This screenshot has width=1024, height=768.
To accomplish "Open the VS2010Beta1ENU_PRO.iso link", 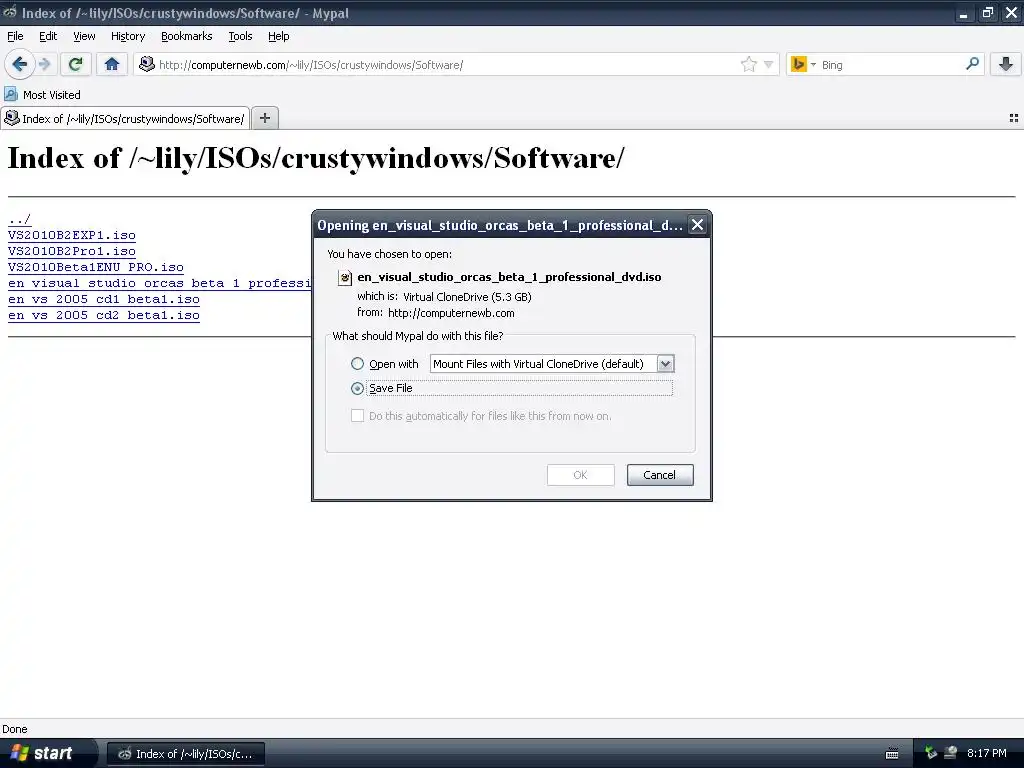I will [96, 267].
